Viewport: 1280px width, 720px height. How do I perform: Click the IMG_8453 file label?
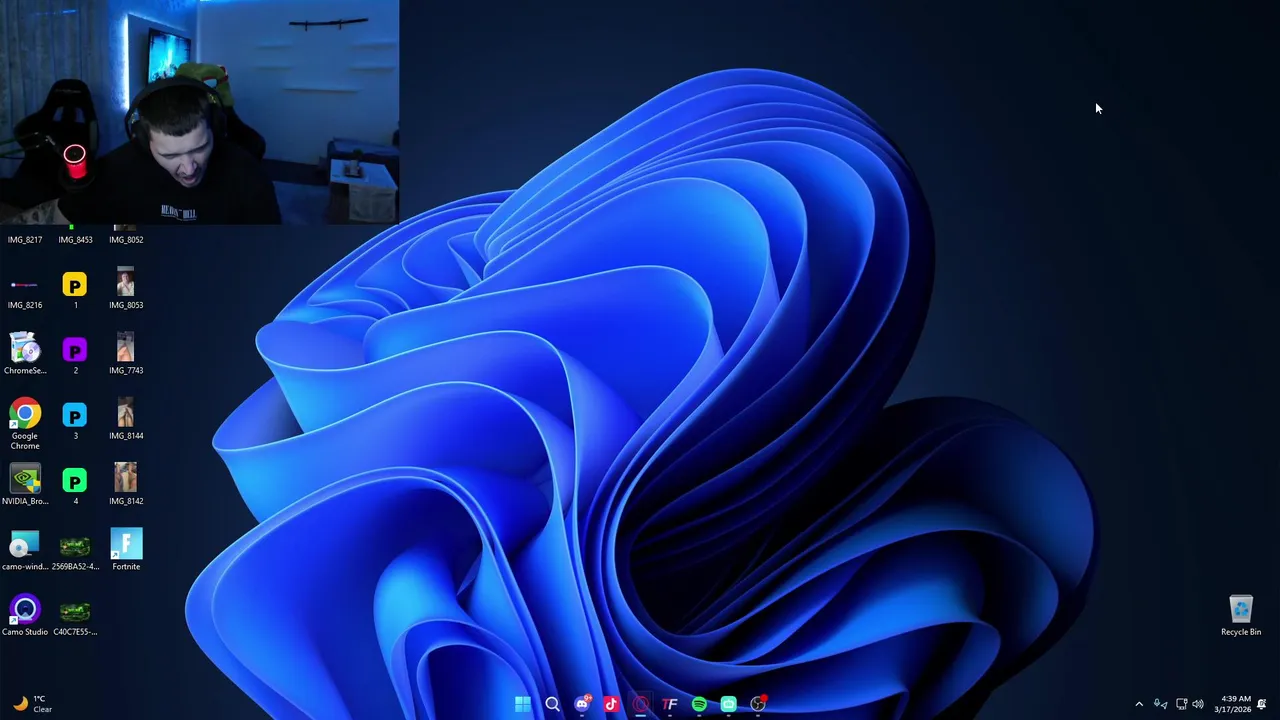(x=75, y=240)
